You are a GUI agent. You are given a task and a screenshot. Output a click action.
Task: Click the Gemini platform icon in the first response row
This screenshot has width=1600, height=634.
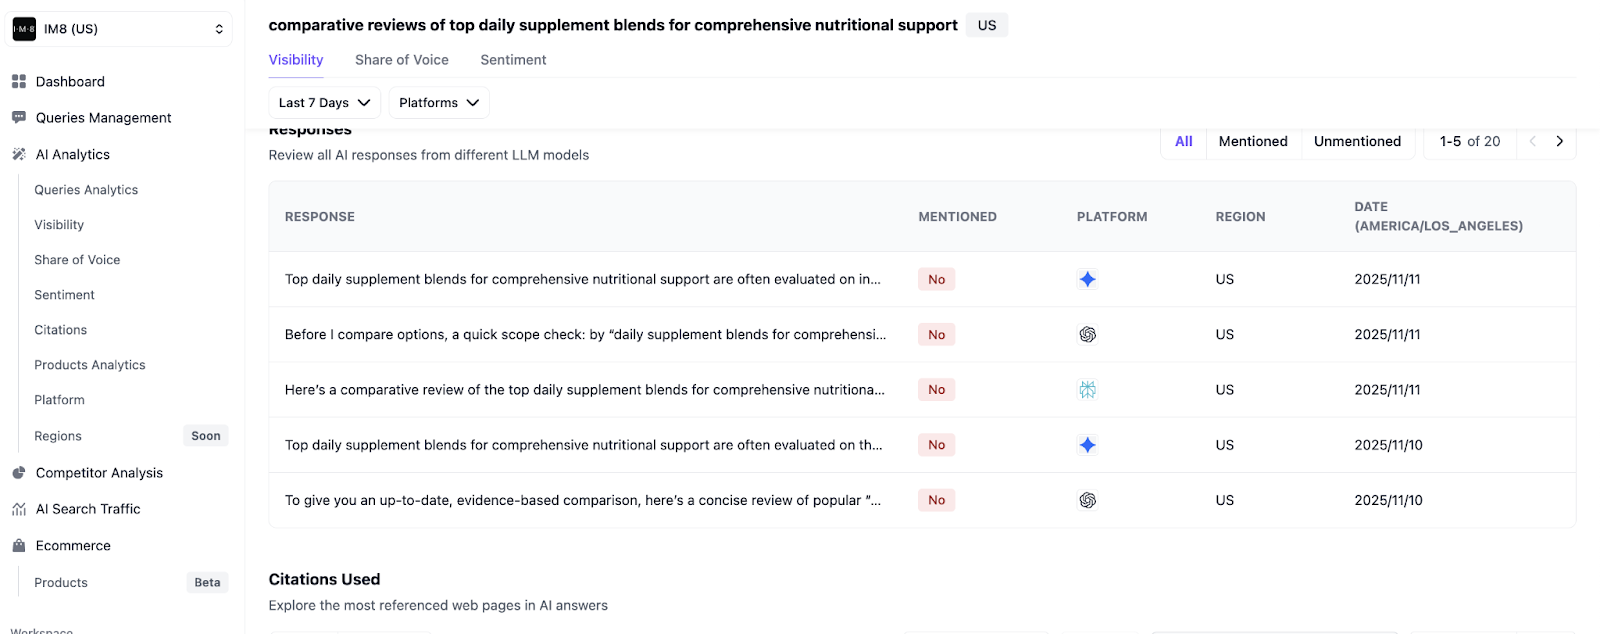(1088, 279)
